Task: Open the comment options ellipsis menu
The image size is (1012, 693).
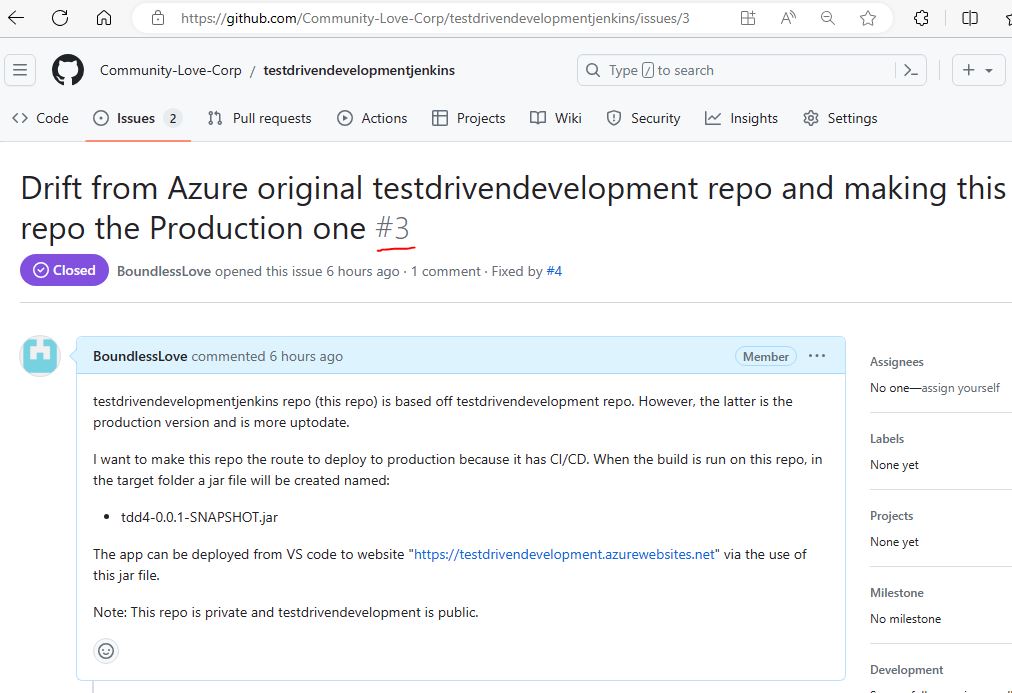Action: point(817,356)
